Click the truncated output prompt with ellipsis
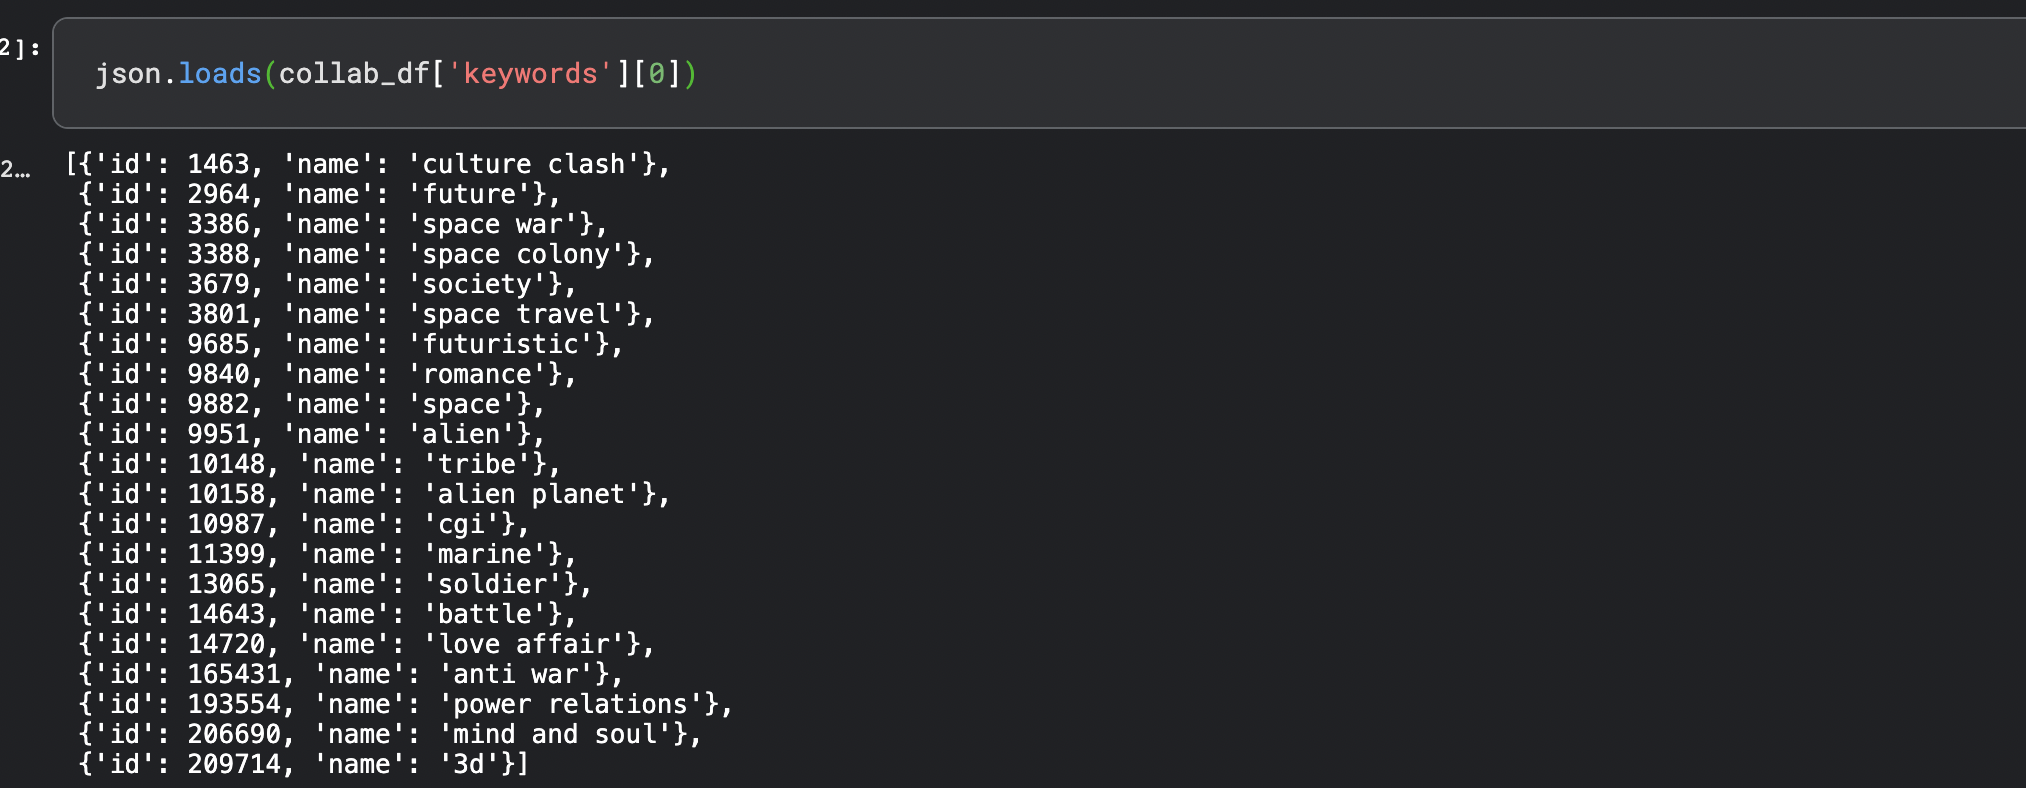2026x788 pixels. pyautogui.click(x=15, y=169)
